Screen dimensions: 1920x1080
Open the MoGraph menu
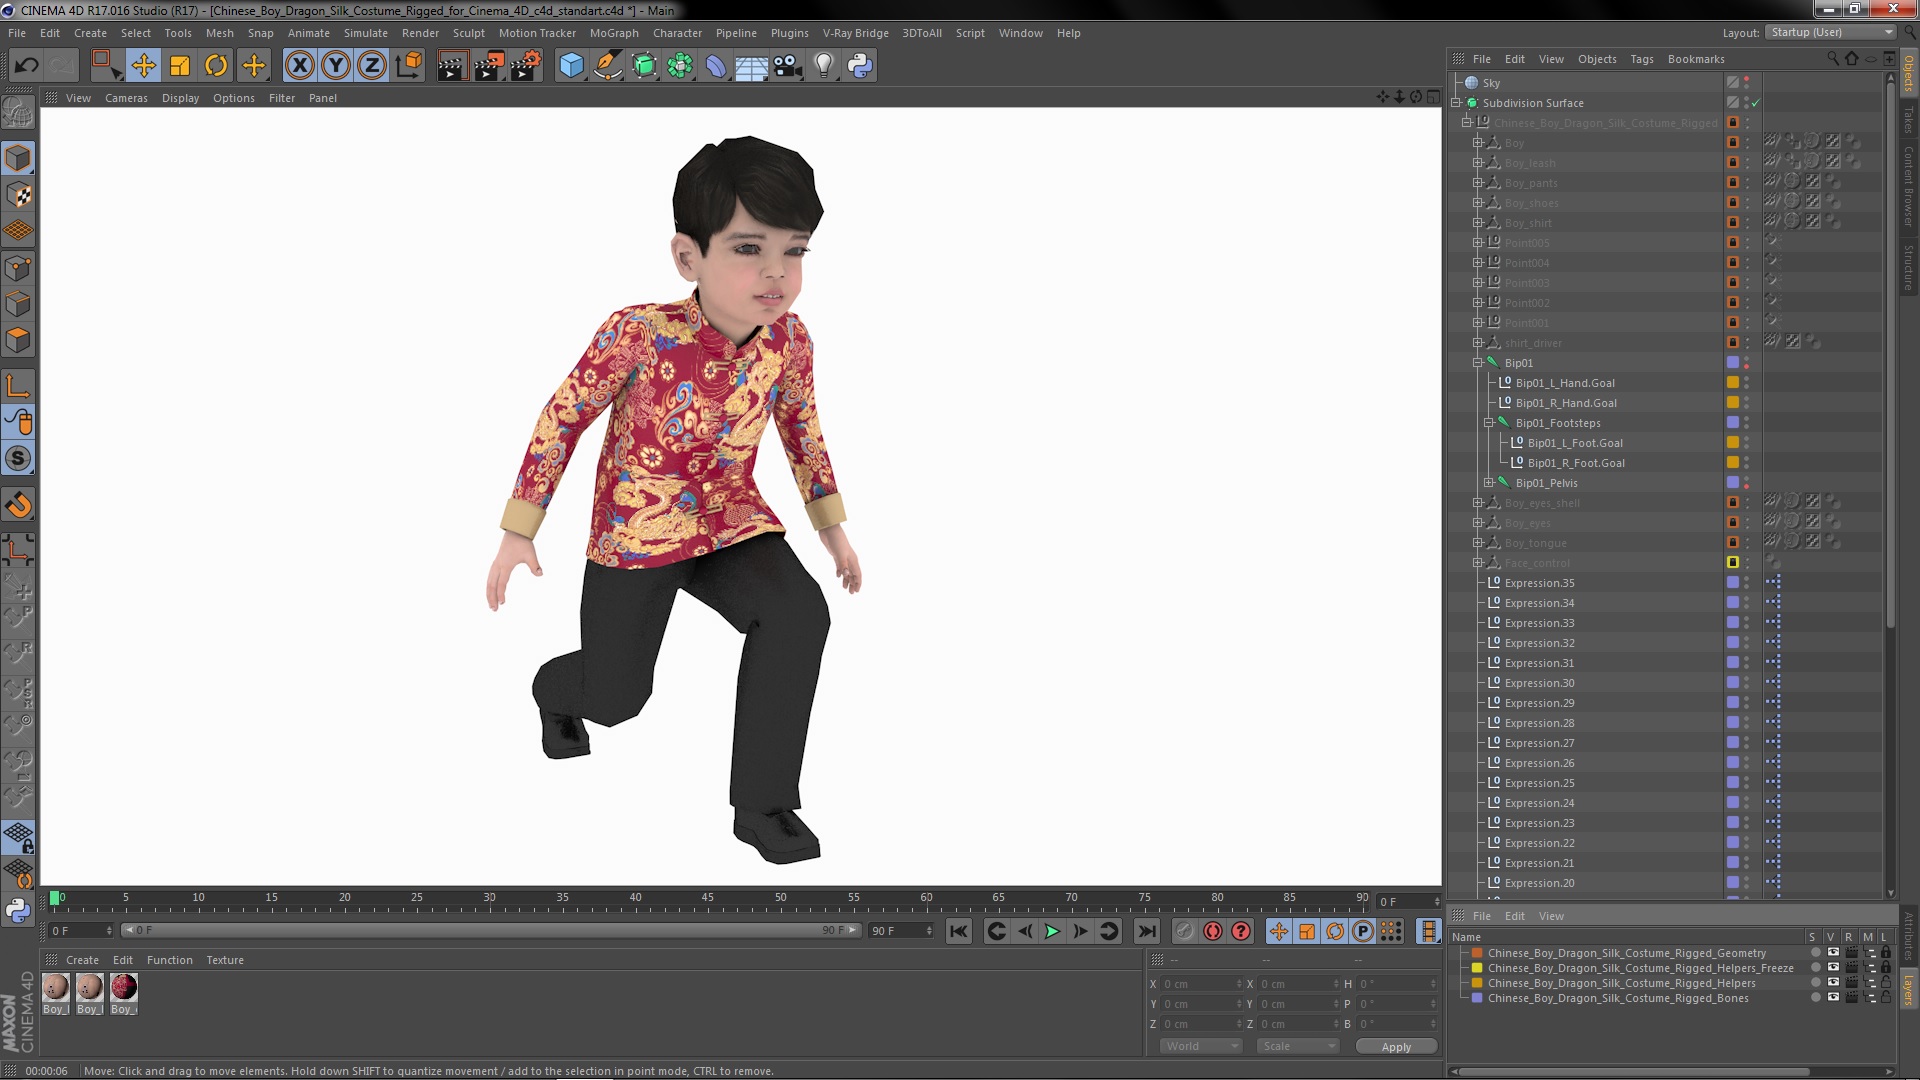click(614, 33)
